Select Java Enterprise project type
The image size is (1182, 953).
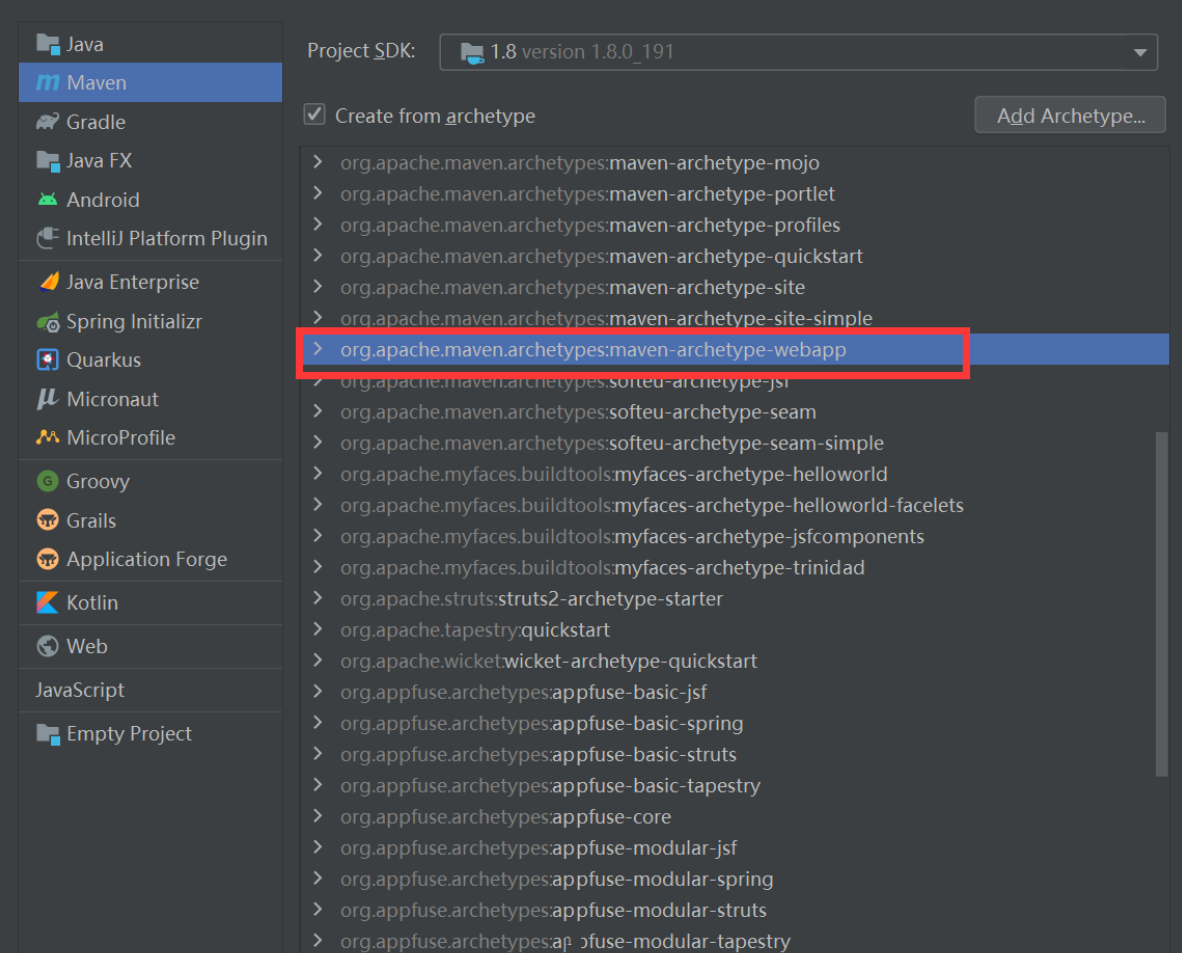[150, 282]
